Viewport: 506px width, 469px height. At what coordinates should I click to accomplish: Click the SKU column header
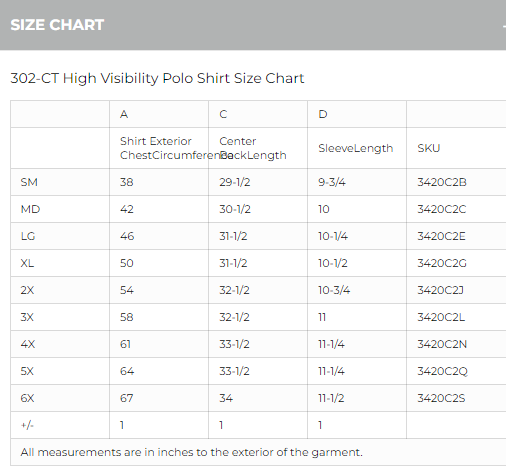tap(429, 148)
